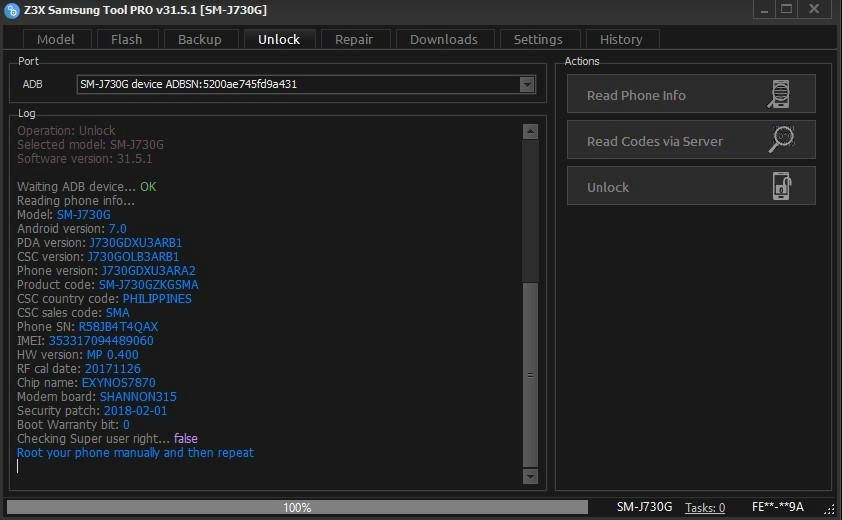The width and height of the screenshot is (842, 520).
Task: Click the phone lock icon on Unlock button
Action: (x=781, y=186)
